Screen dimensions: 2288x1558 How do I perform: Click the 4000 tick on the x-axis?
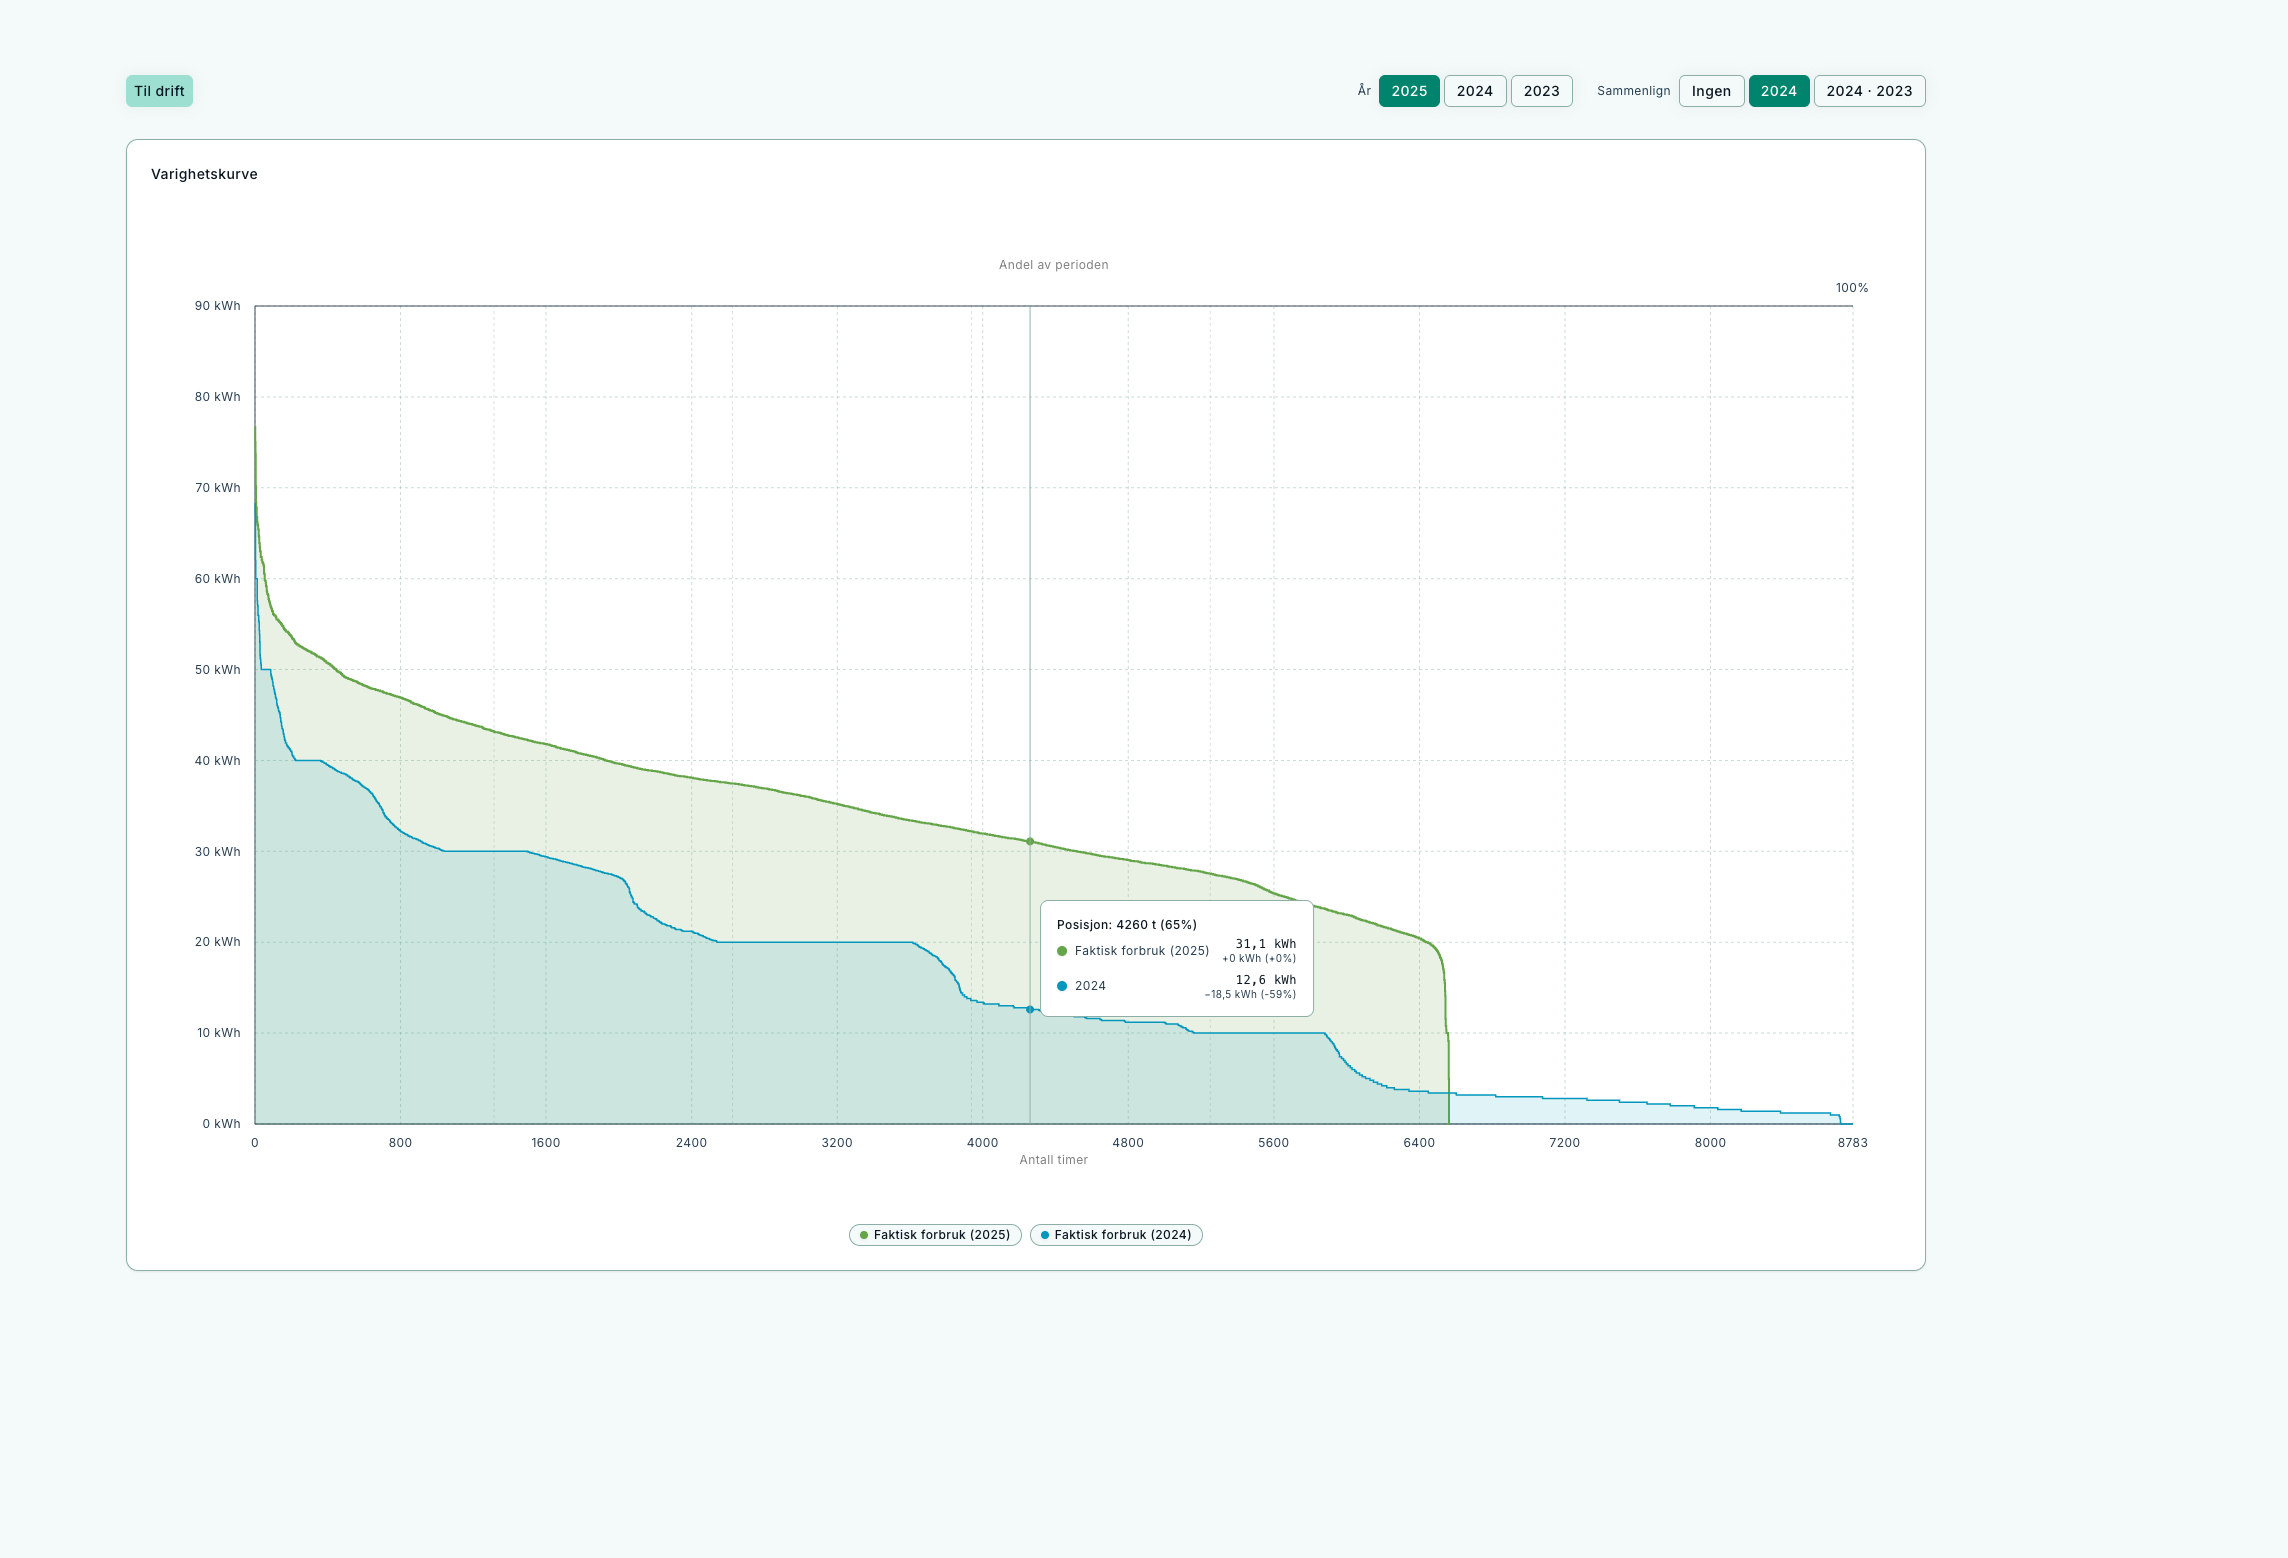click(x=982, y=1143)
